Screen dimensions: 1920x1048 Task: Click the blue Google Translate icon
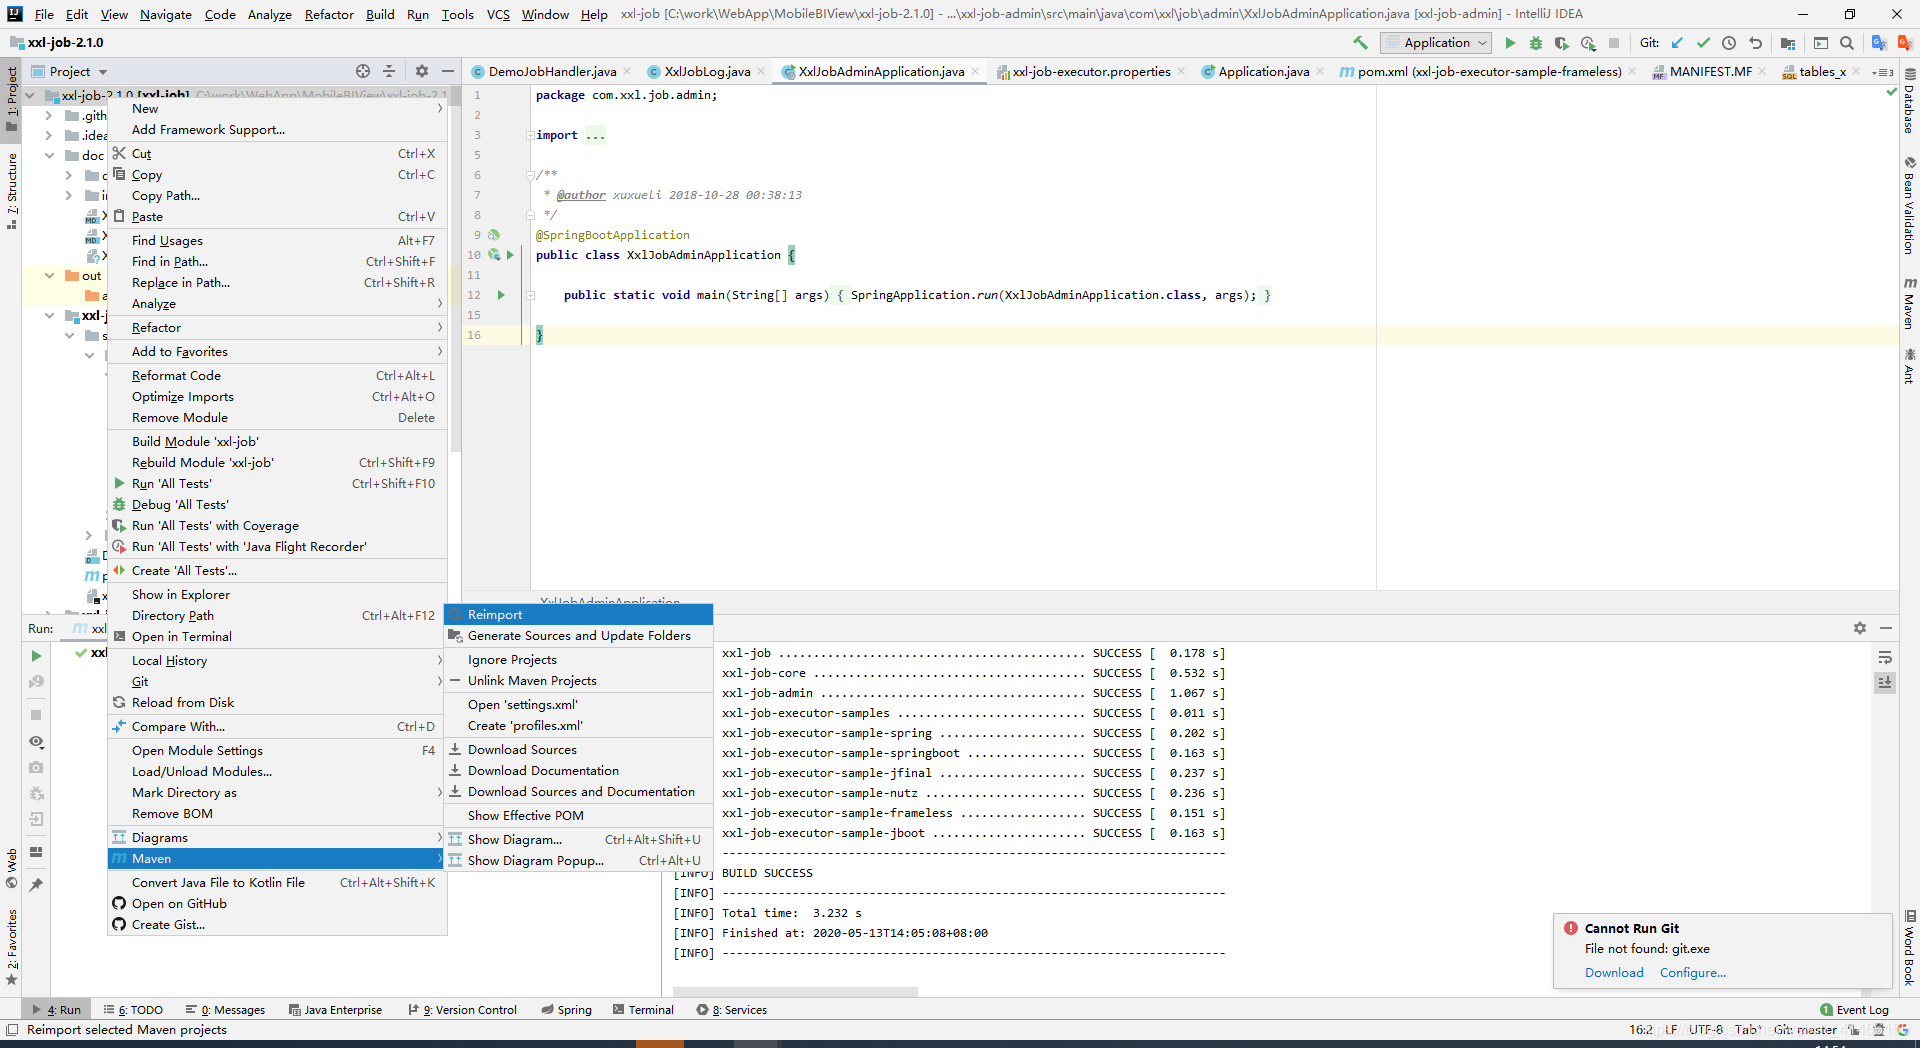pyautogui.click(x=1879, y=43)
